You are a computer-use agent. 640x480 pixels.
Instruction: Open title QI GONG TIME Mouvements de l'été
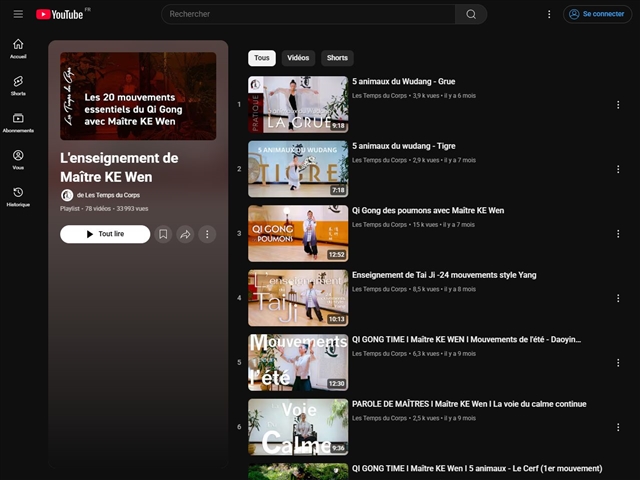pyautogui.click(x=466, y=340)
